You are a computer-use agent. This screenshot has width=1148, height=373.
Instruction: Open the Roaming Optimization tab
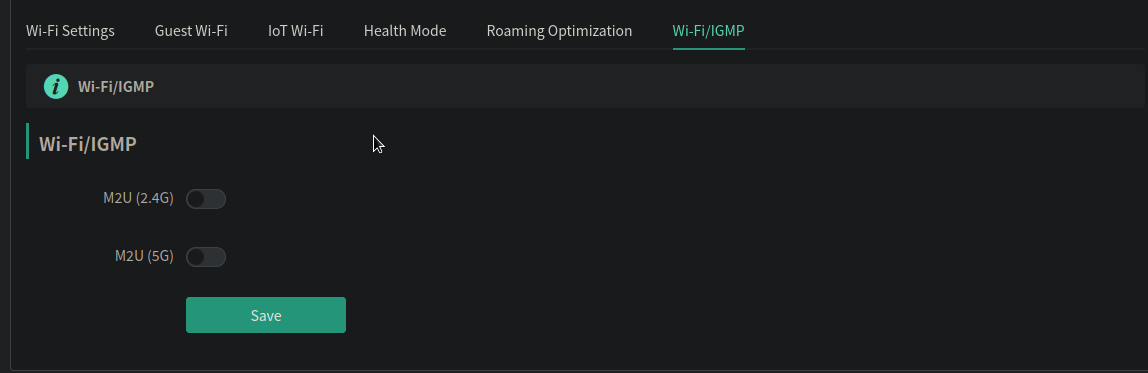[559, 31]
